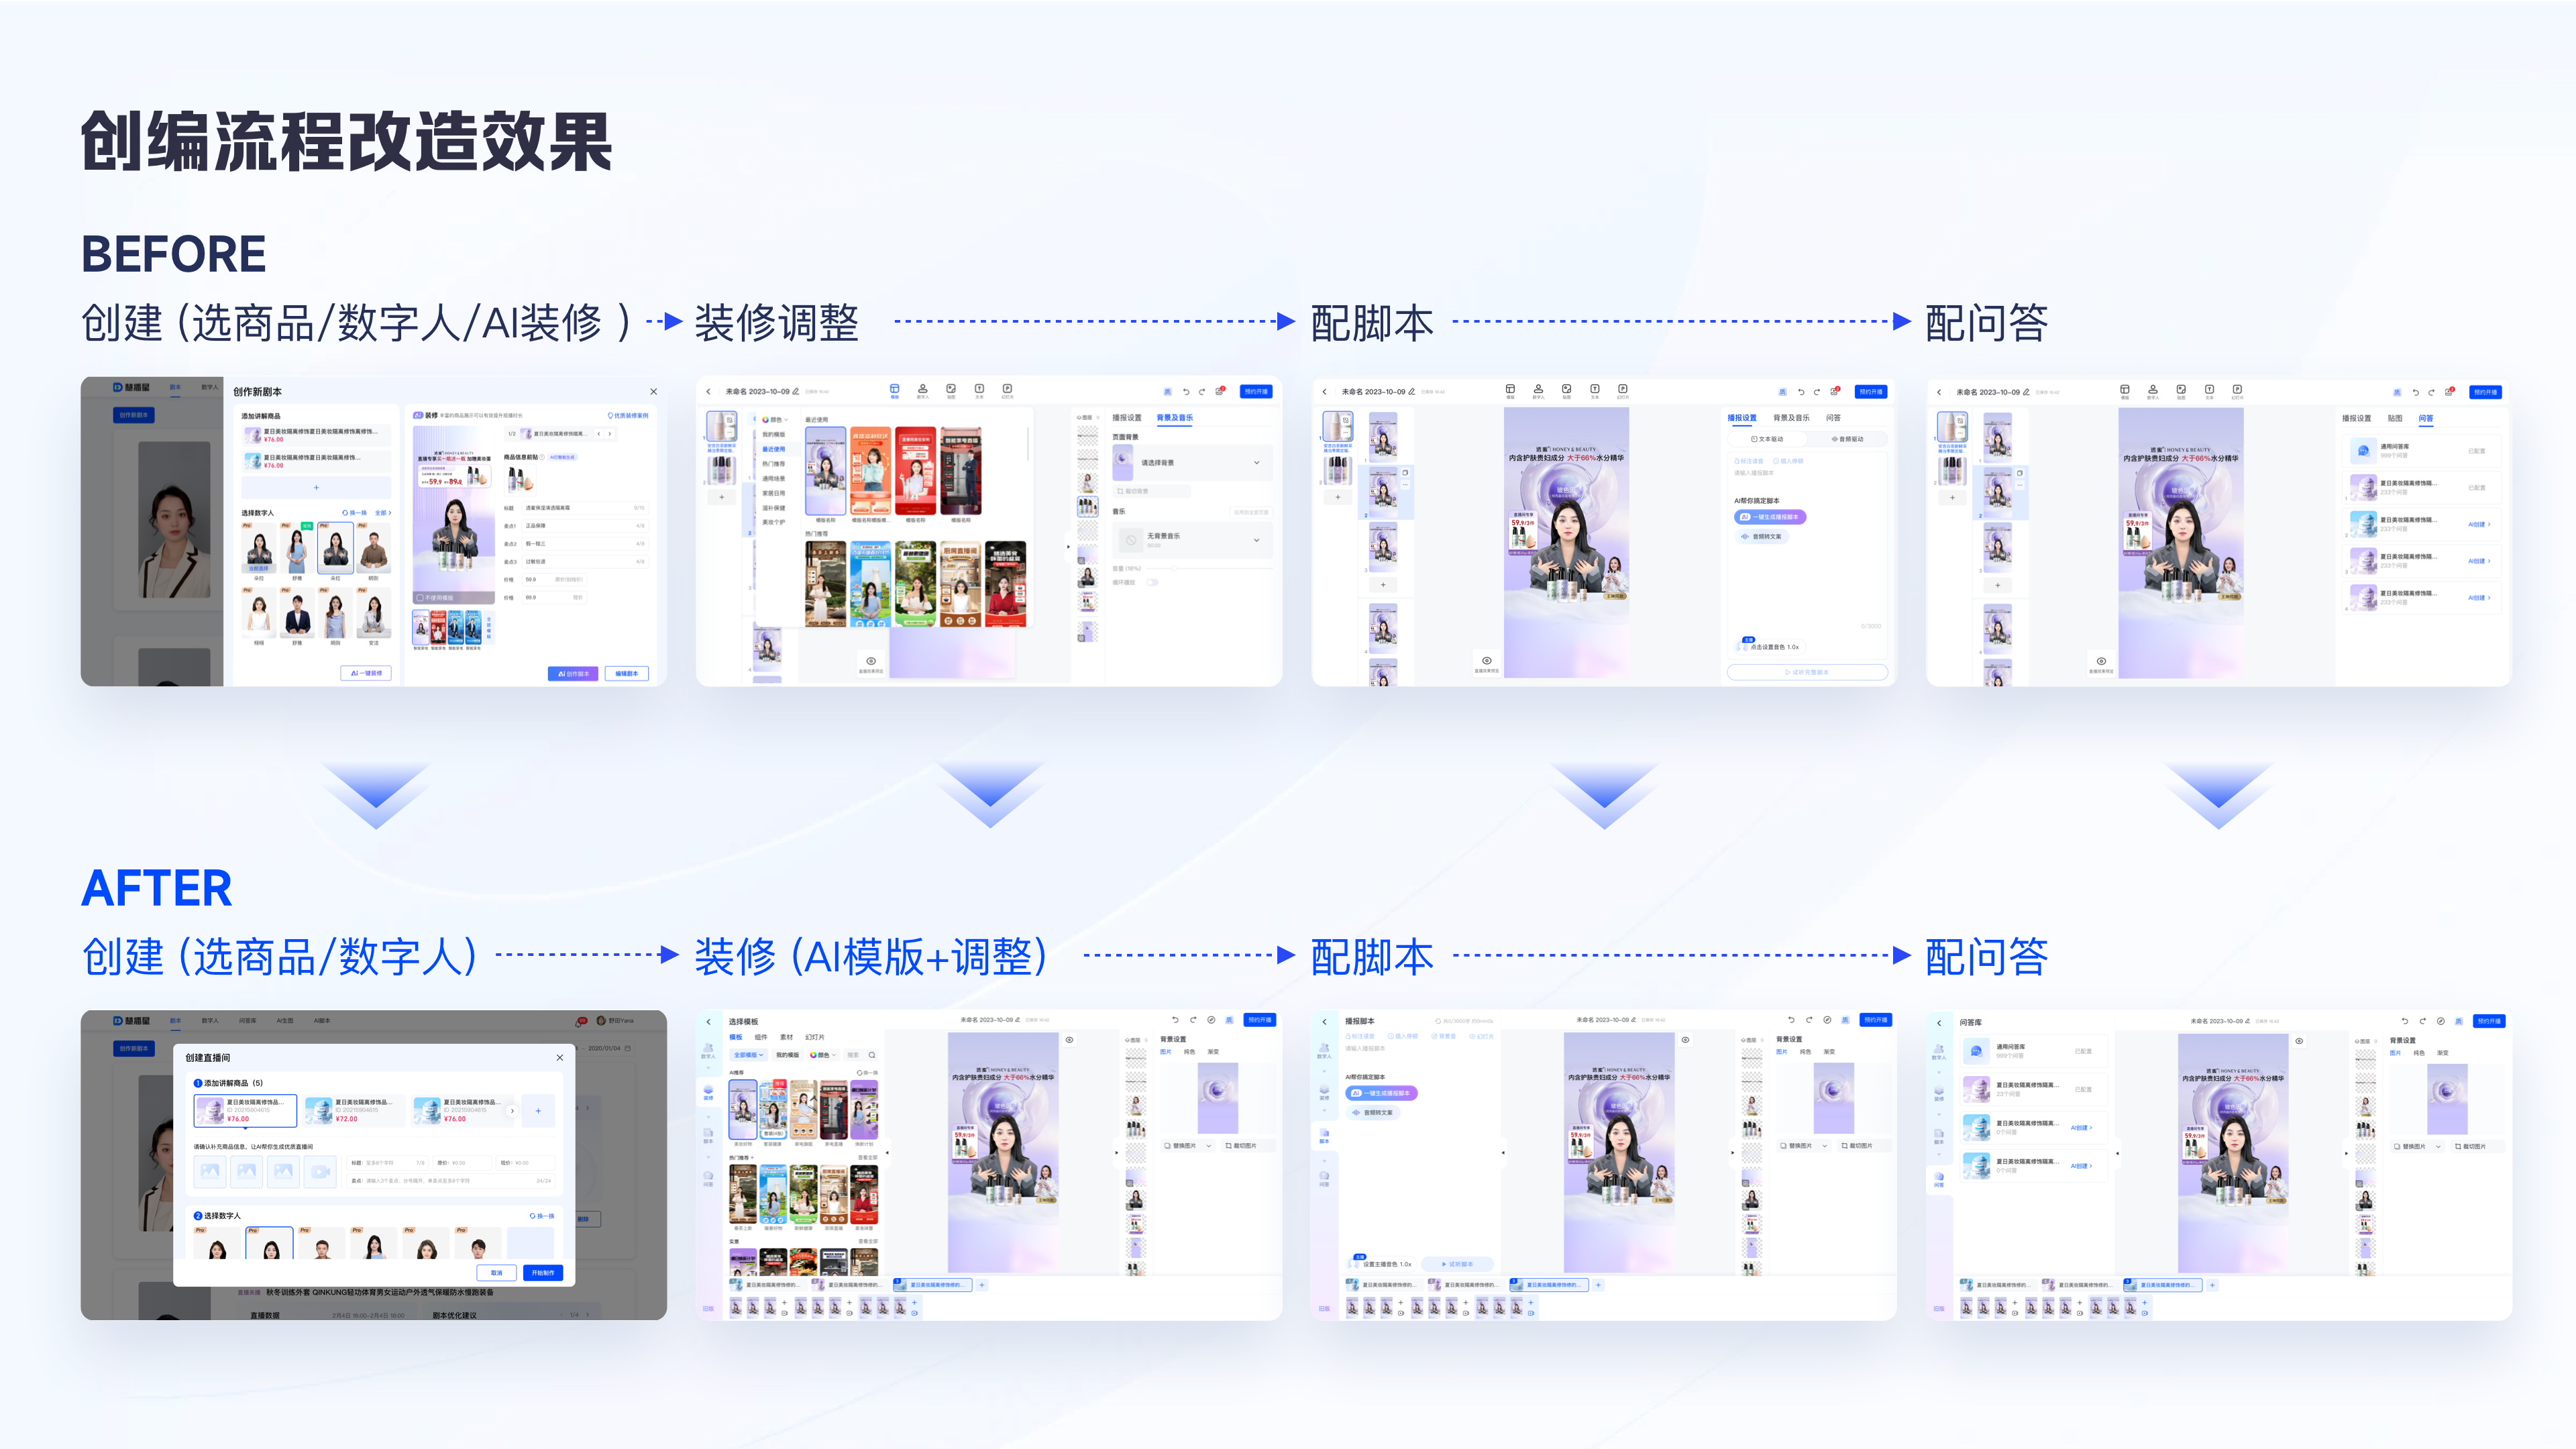Select the 最近使用 template category
2576x1449 pixels.
point(774,451)
